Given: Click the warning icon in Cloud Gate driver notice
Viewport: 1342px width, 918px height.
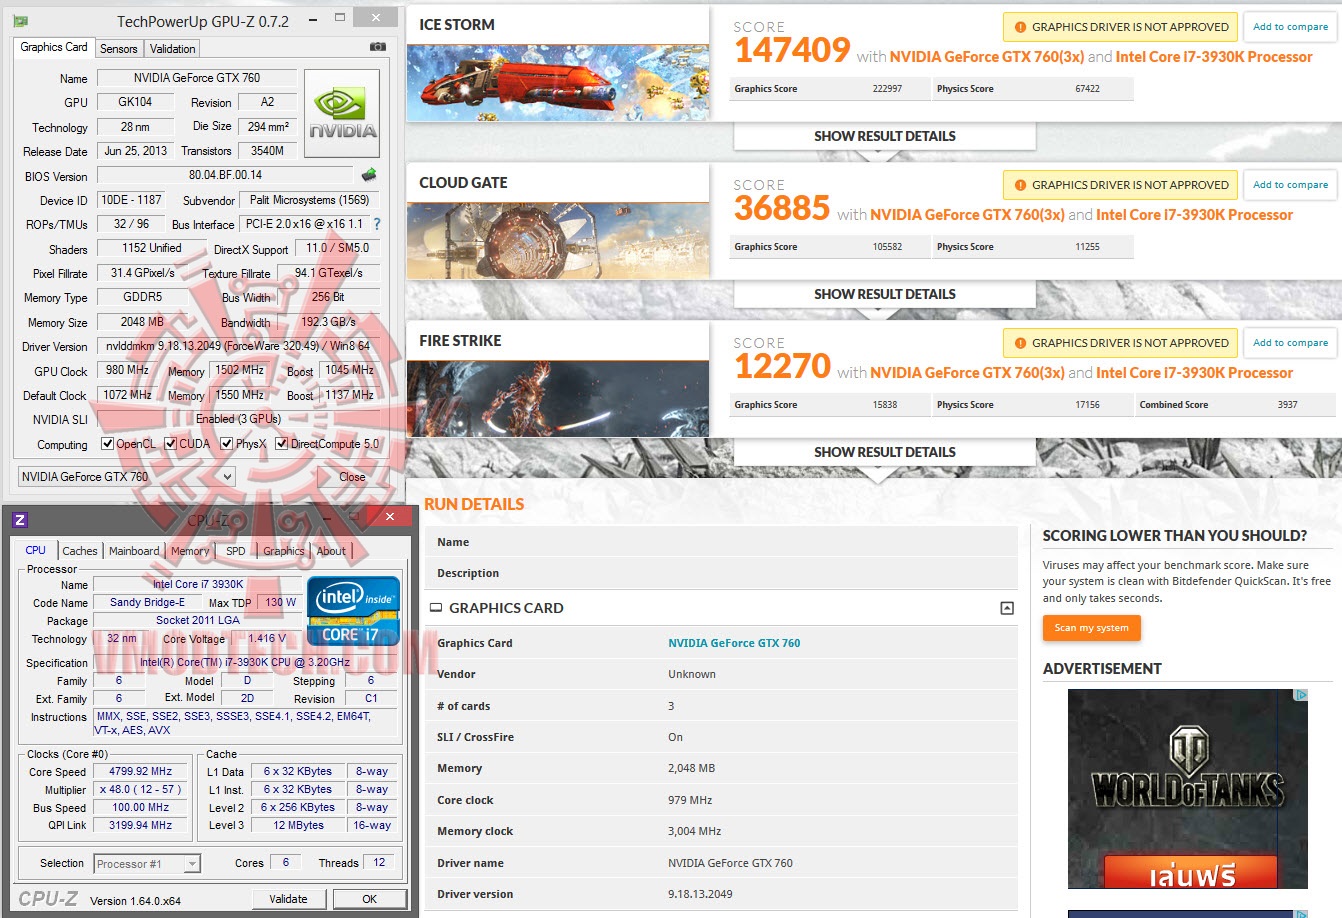Looking at the screenshot, I should [1020, 186].
